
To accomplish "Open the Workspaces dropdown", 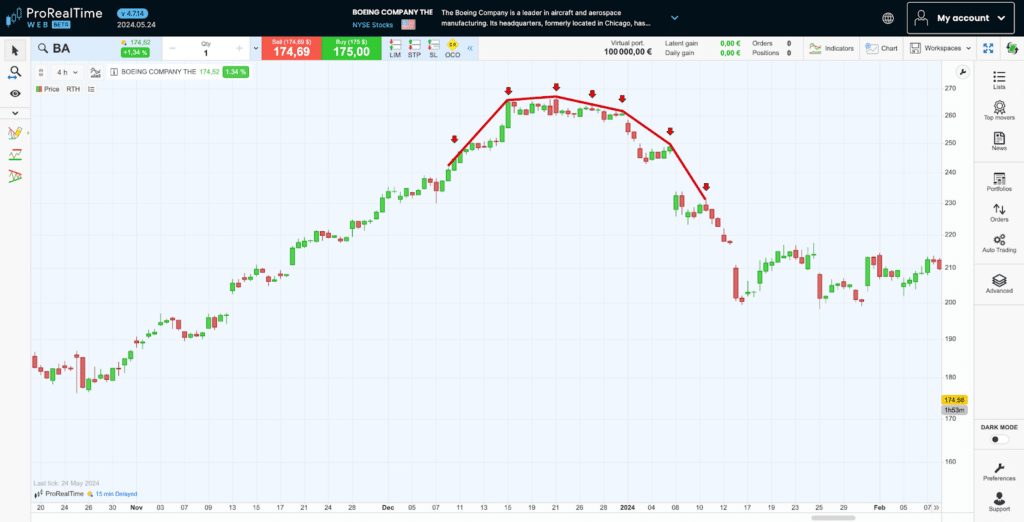I will pyautogui.click(x=940, y=48).
